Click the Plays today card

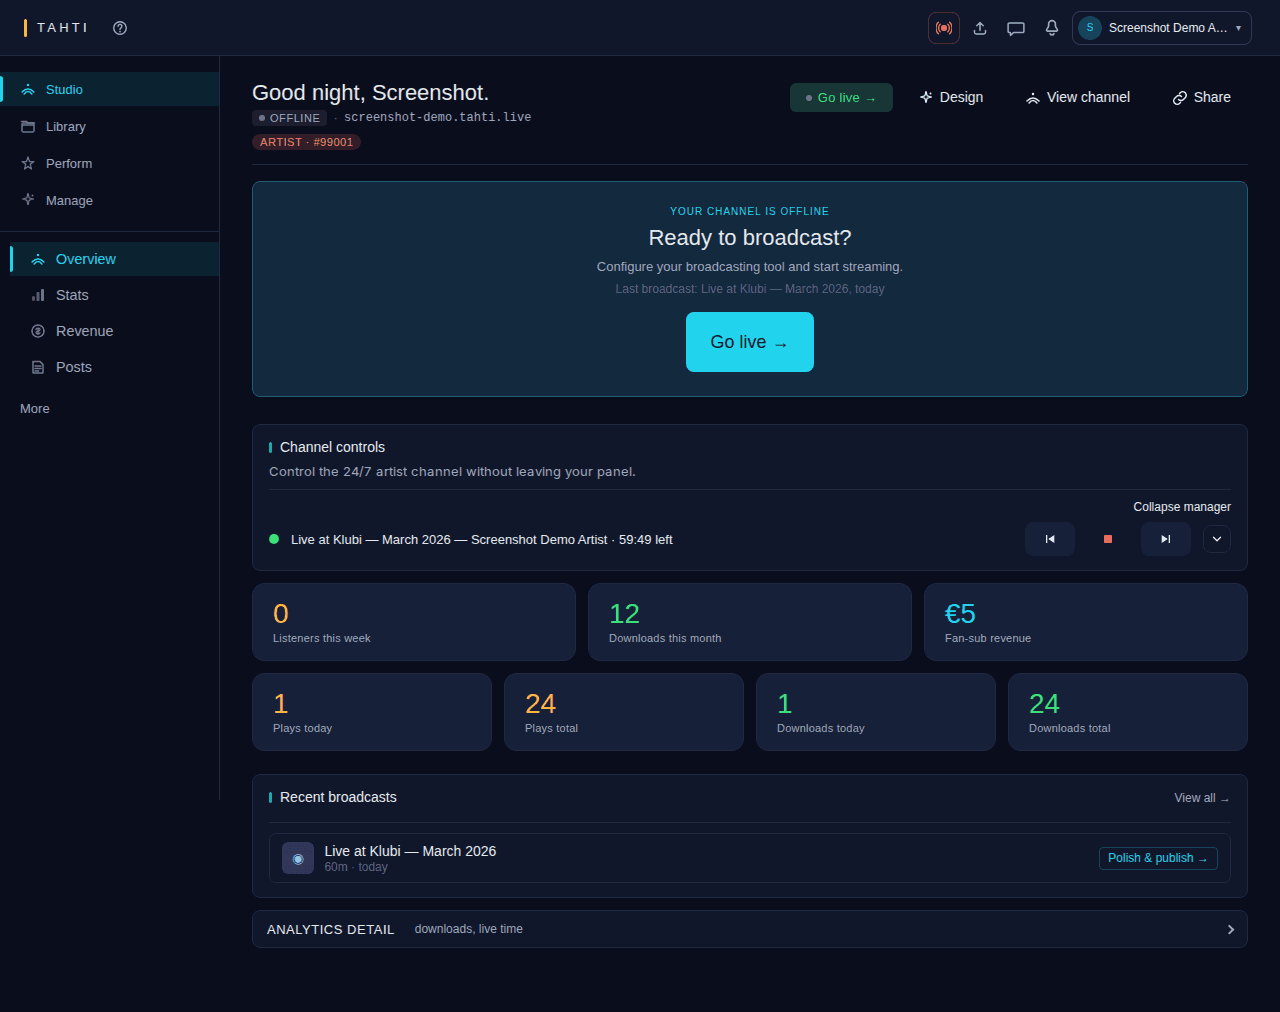click(372, 712)
